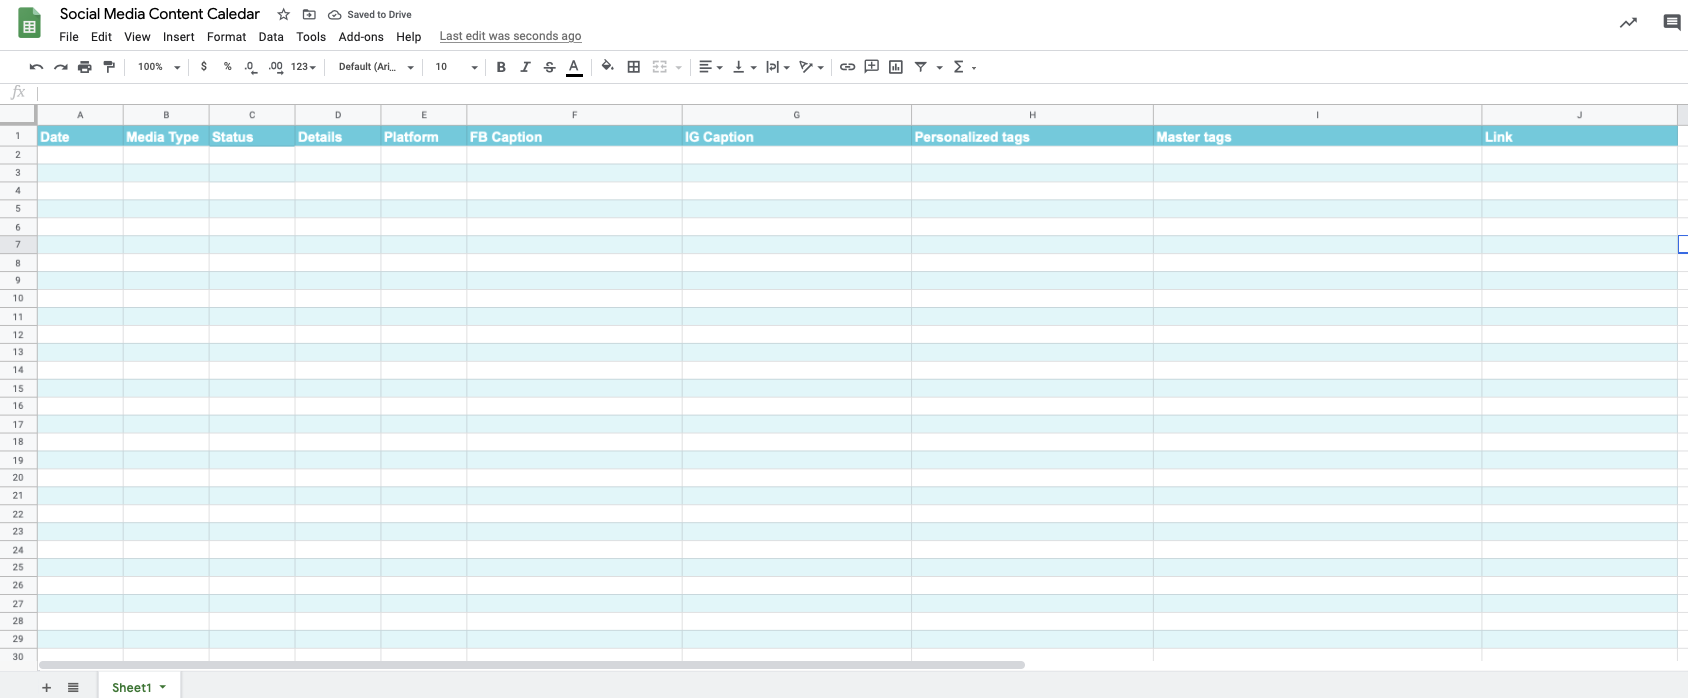Open the fill color paint bucket
The image size is (1688, 698).
point(607,67)
